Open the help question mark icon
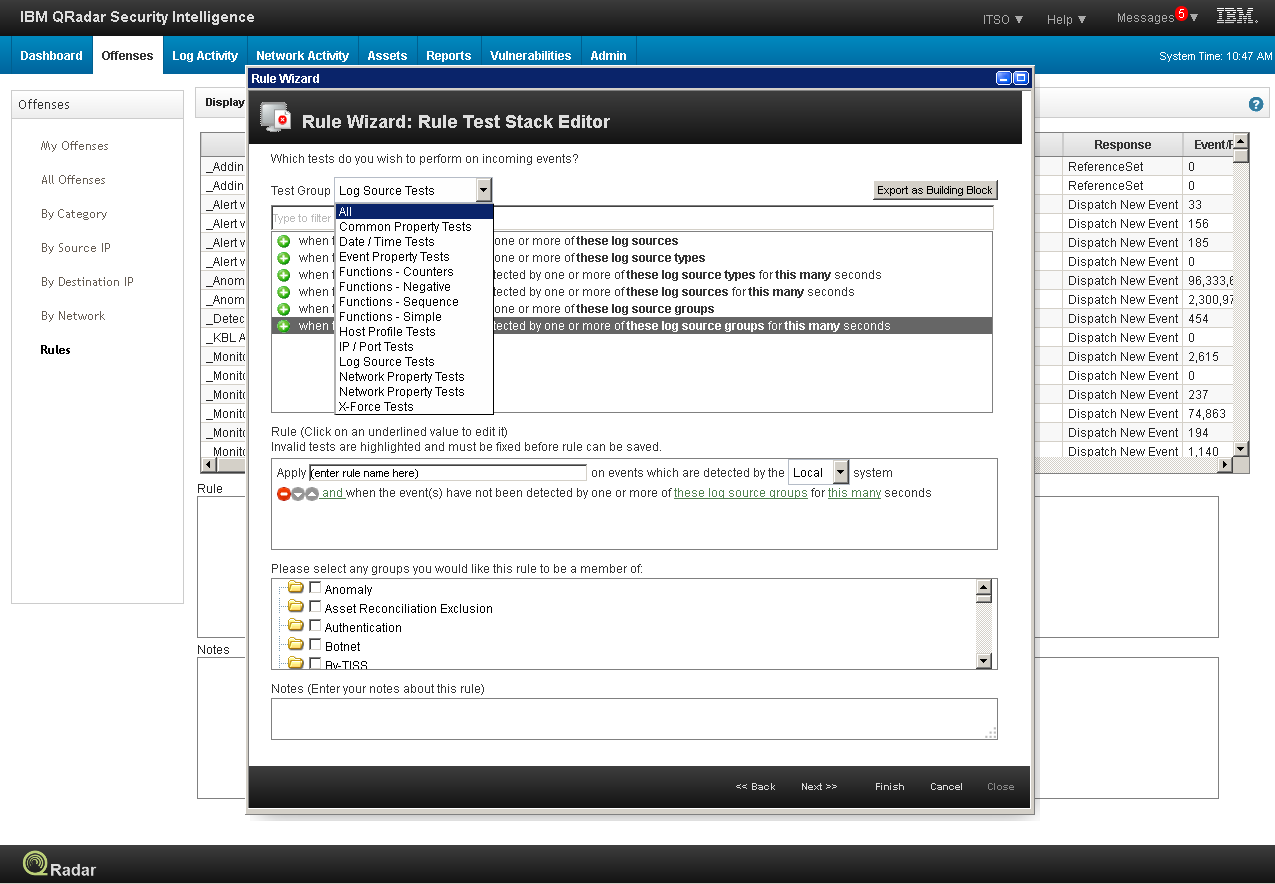Image resolution: width=1275 pixels, height=884 pixels. click(1256, 104)
